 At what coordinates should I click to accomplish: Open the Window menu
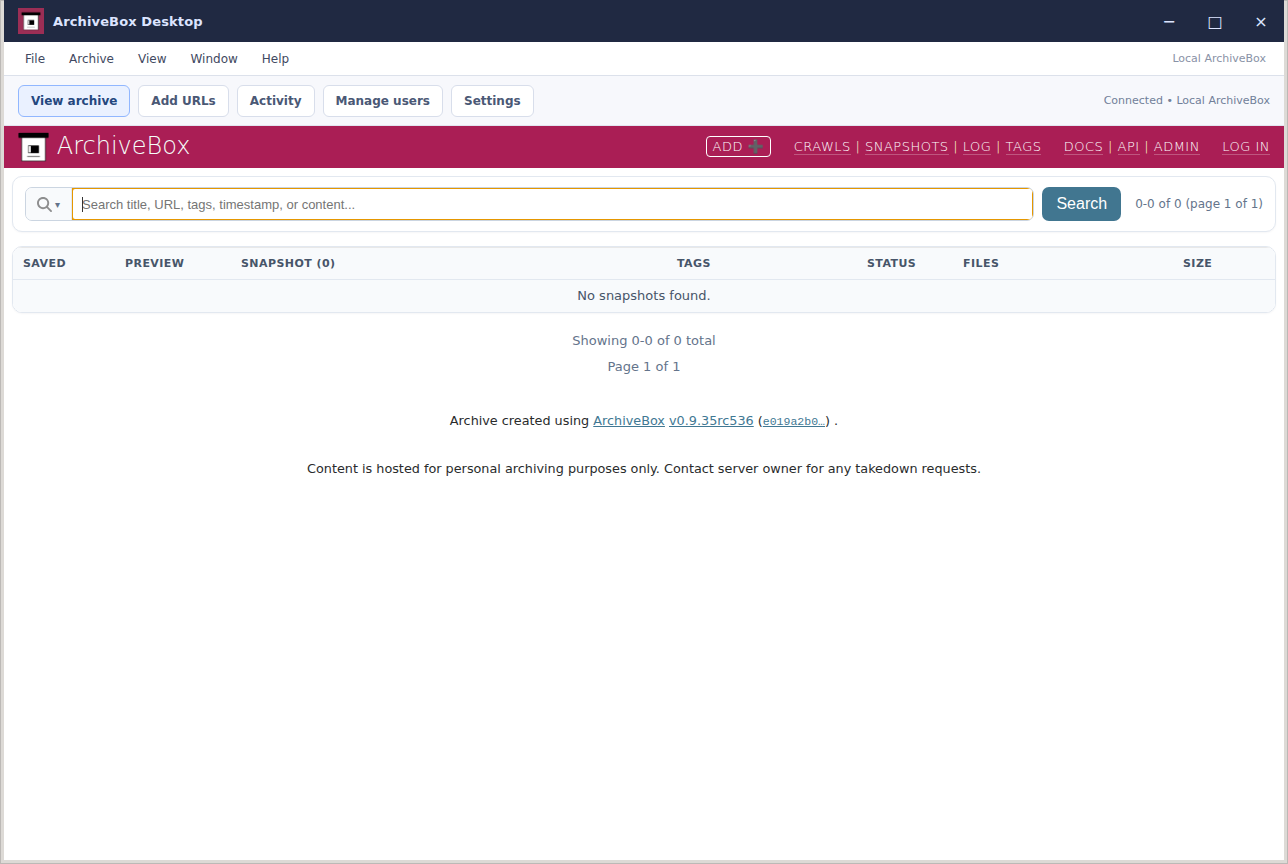(214, 59)
